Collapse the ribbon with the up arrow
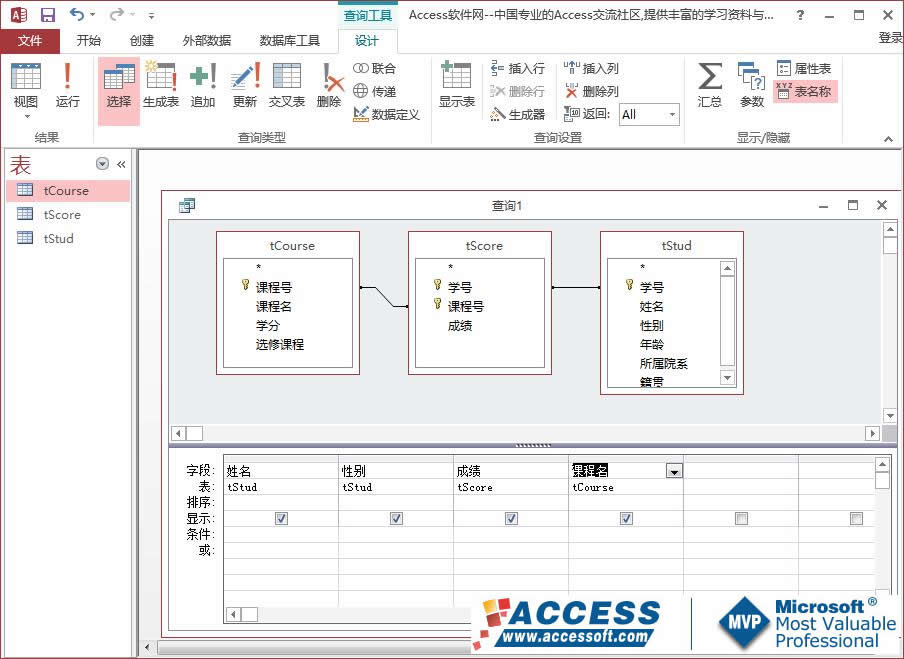Viewport: 904px width, 659px height. [888, 139]
